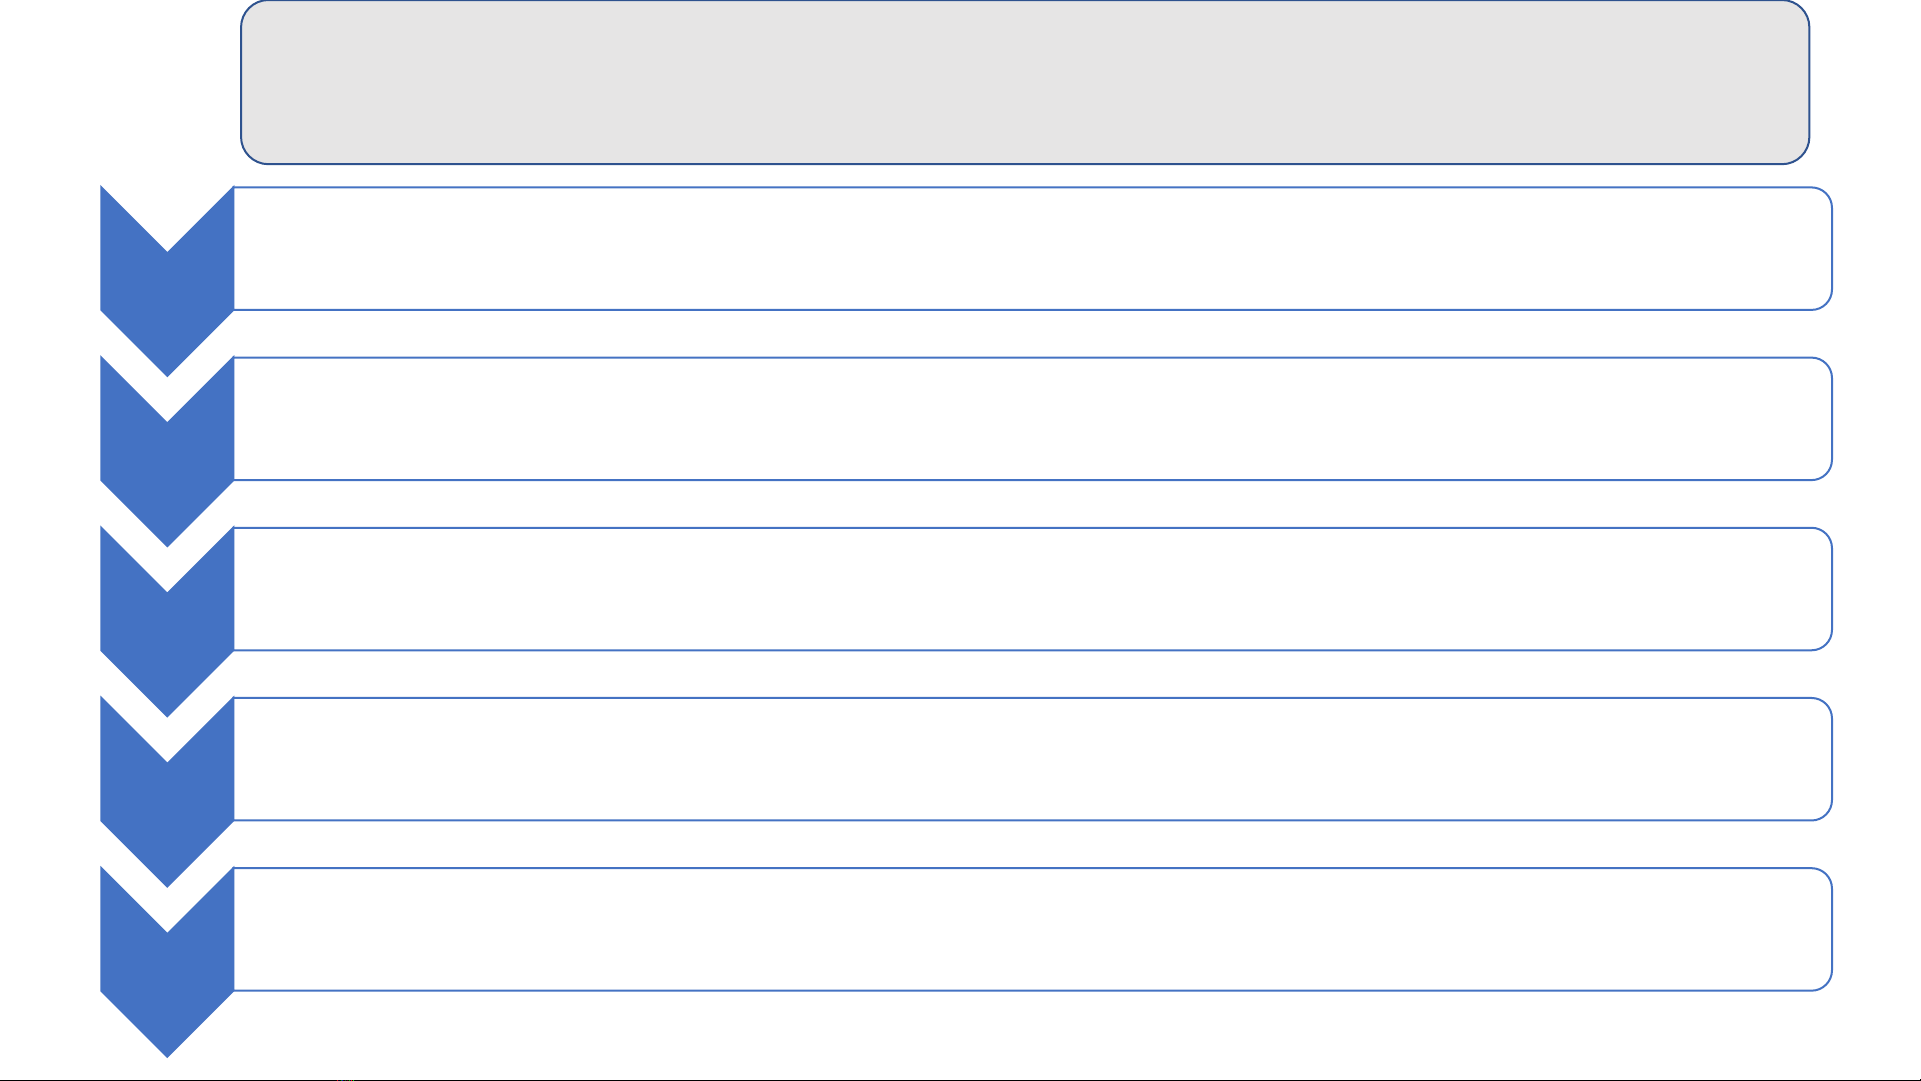Select the last white content box

click(x=1033, y=929)
